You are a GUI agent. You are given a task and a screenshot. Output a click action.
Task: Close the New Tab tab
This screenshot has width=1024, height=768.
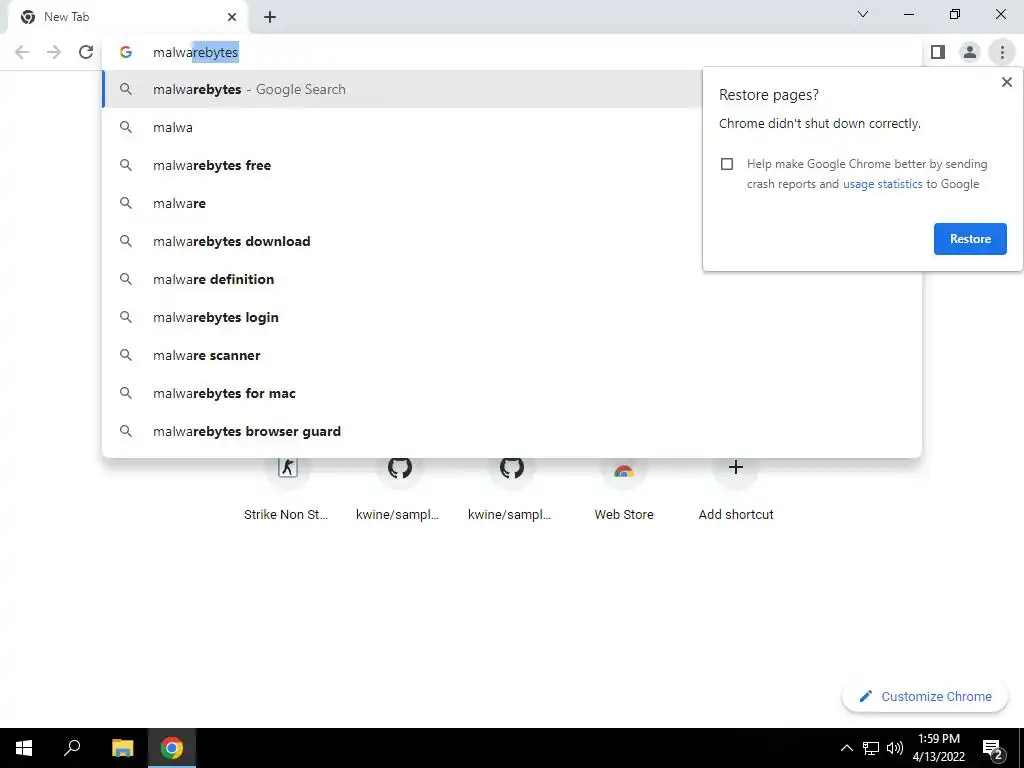232,17
